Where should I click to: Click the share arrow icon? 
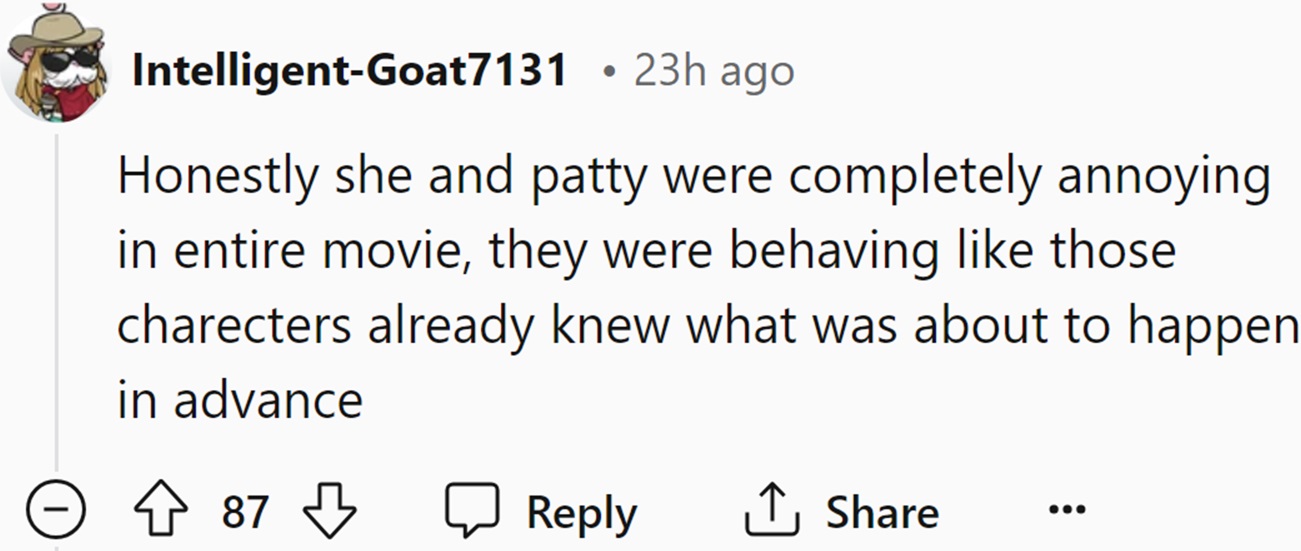[x=773, y=511]
